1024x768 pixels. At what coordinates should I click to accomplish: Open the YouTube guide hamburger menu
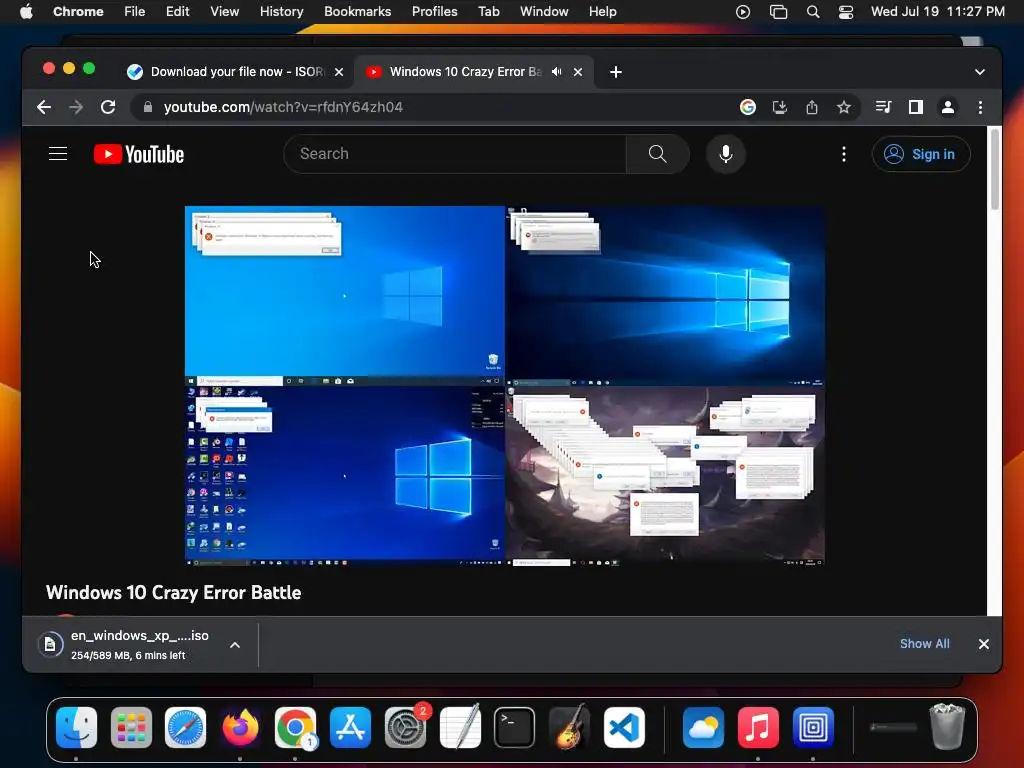[58, 154]
